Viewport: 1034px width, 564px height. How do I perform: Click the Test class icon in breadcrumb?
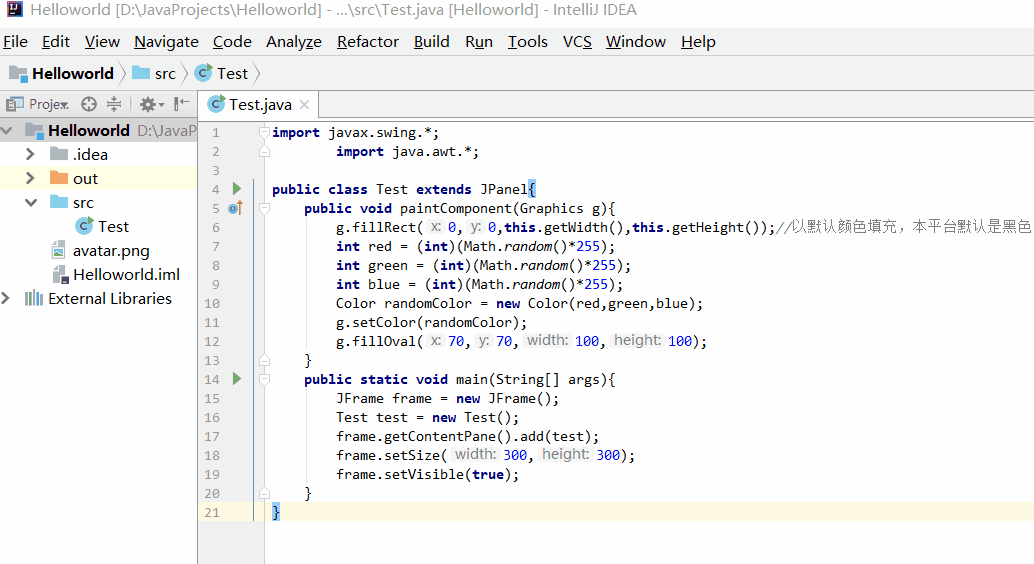pos(204,73)
